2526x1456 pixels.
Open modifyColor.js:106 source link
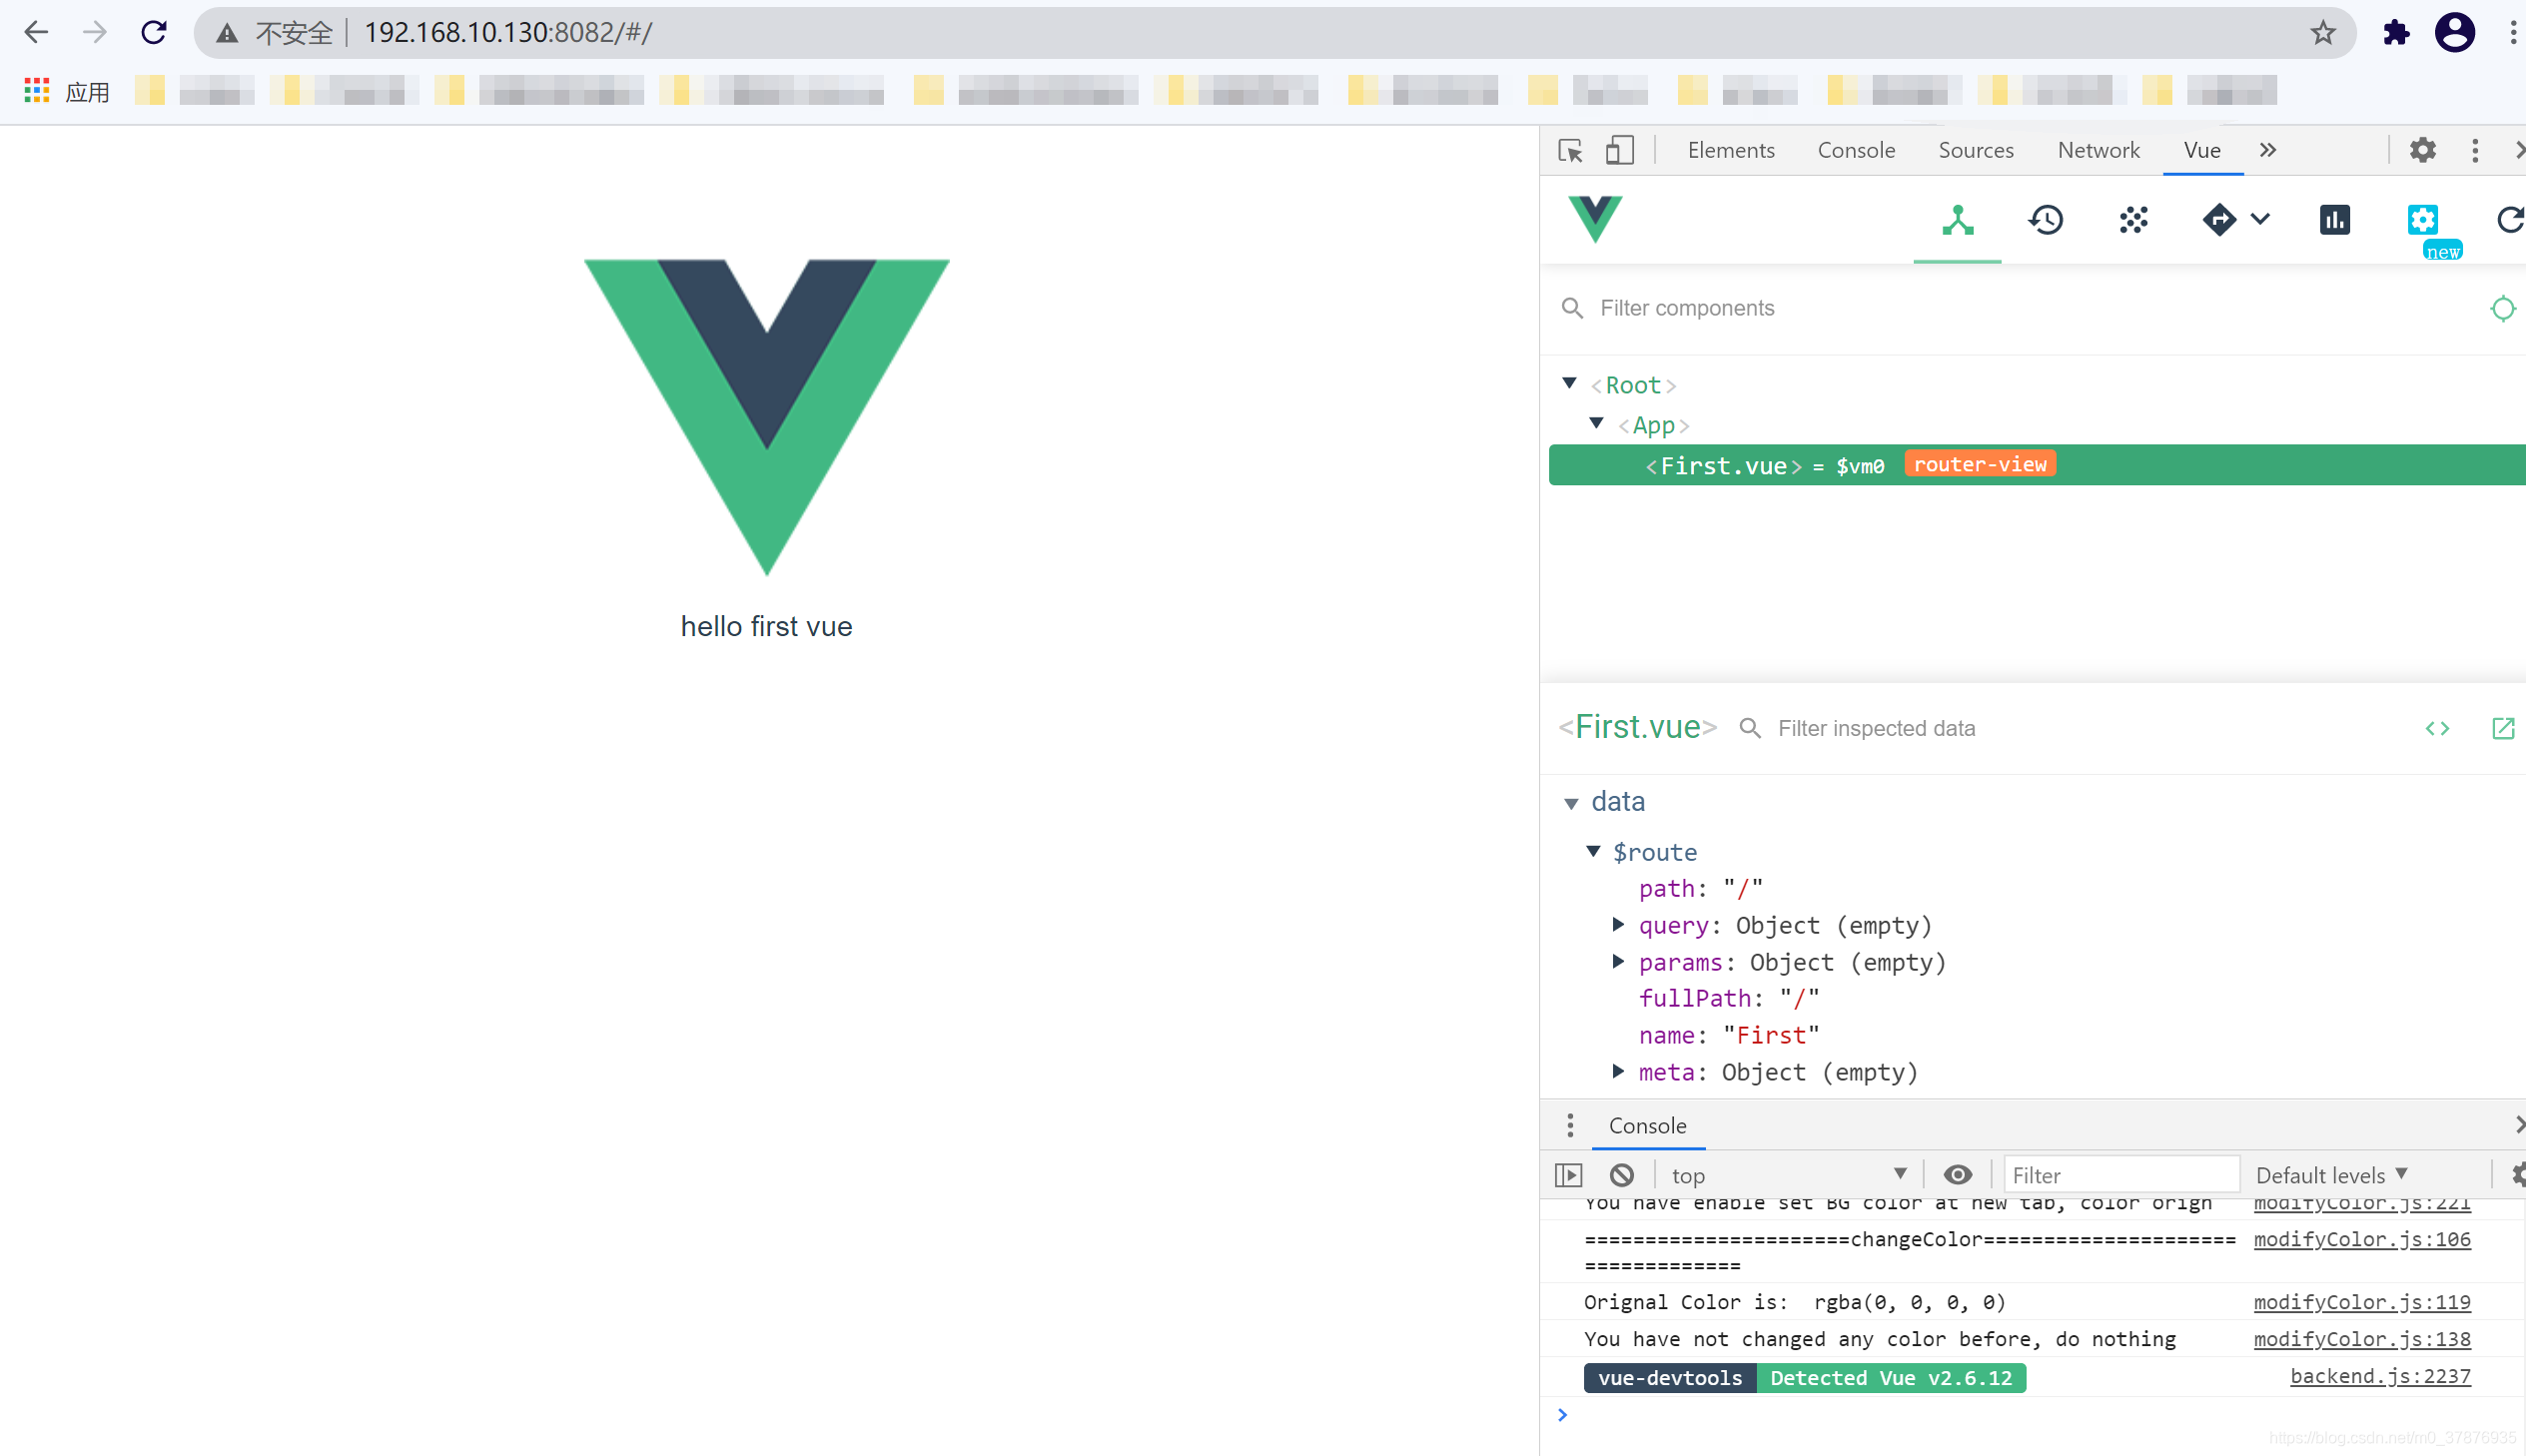coord(2361,1240)
